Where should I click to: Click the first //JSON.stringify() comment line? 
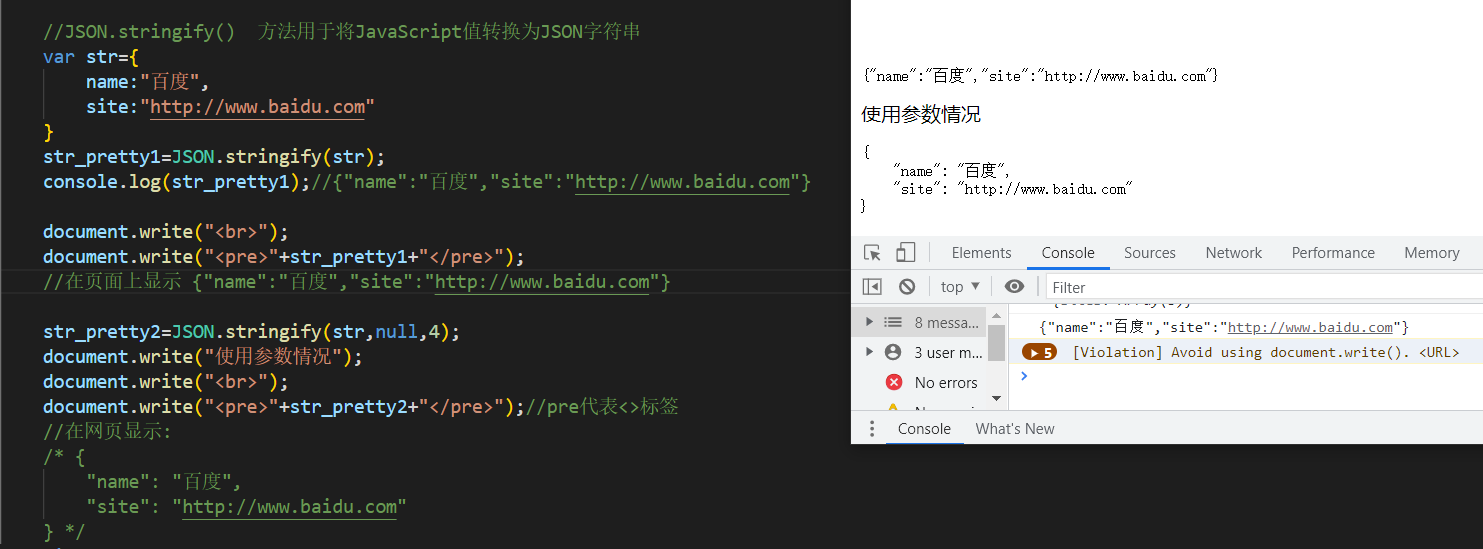[342, 32]
